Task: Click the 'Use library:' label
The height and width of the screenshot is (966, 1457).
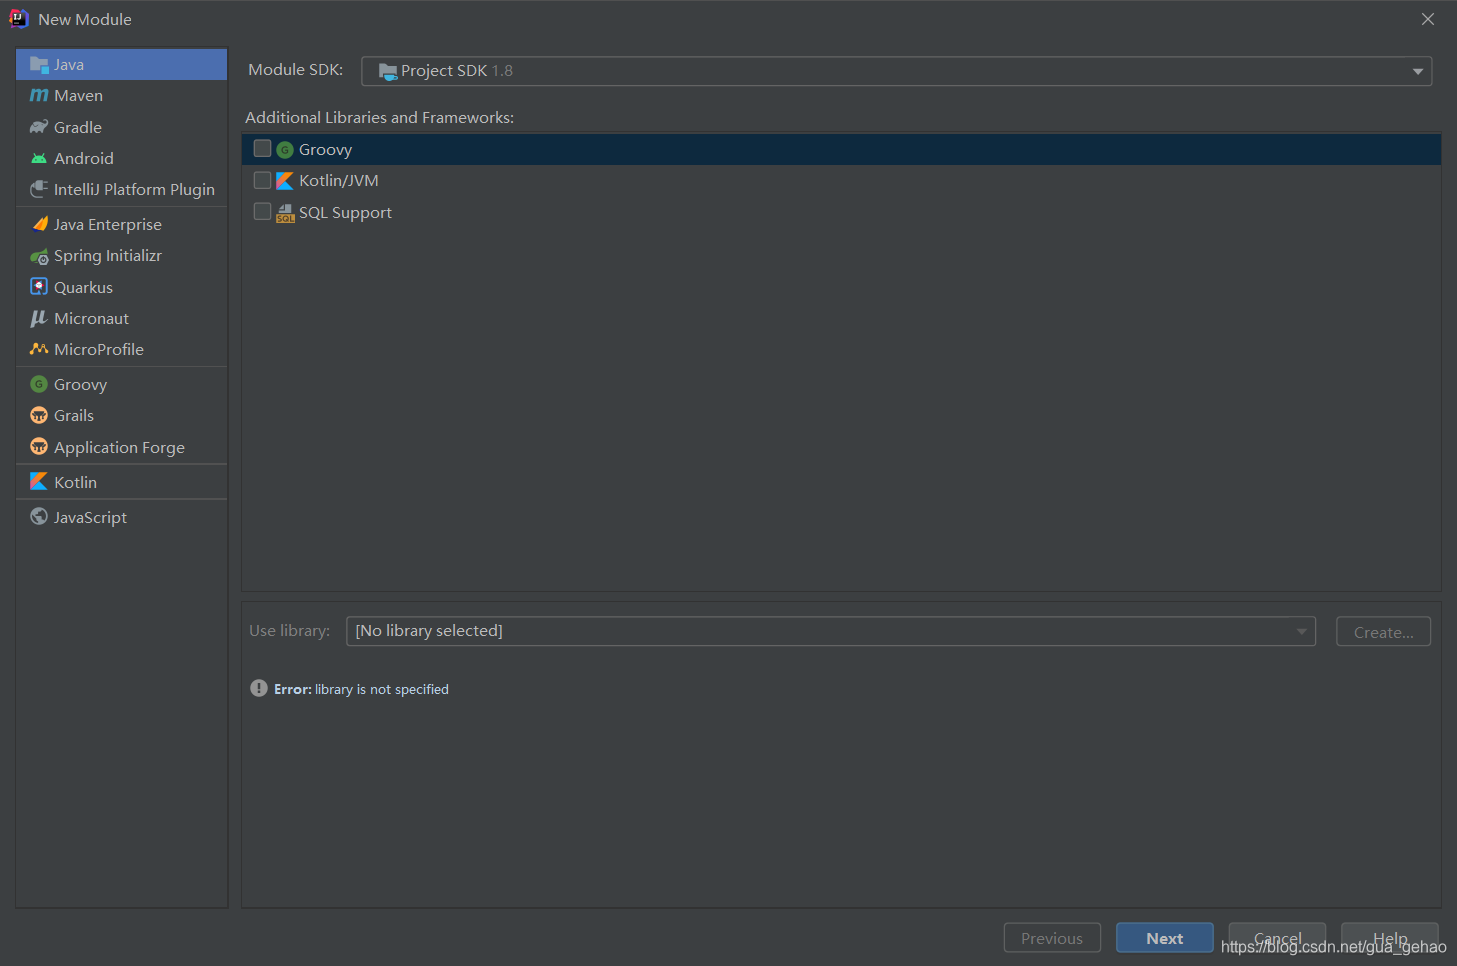Action: point(290,630)
